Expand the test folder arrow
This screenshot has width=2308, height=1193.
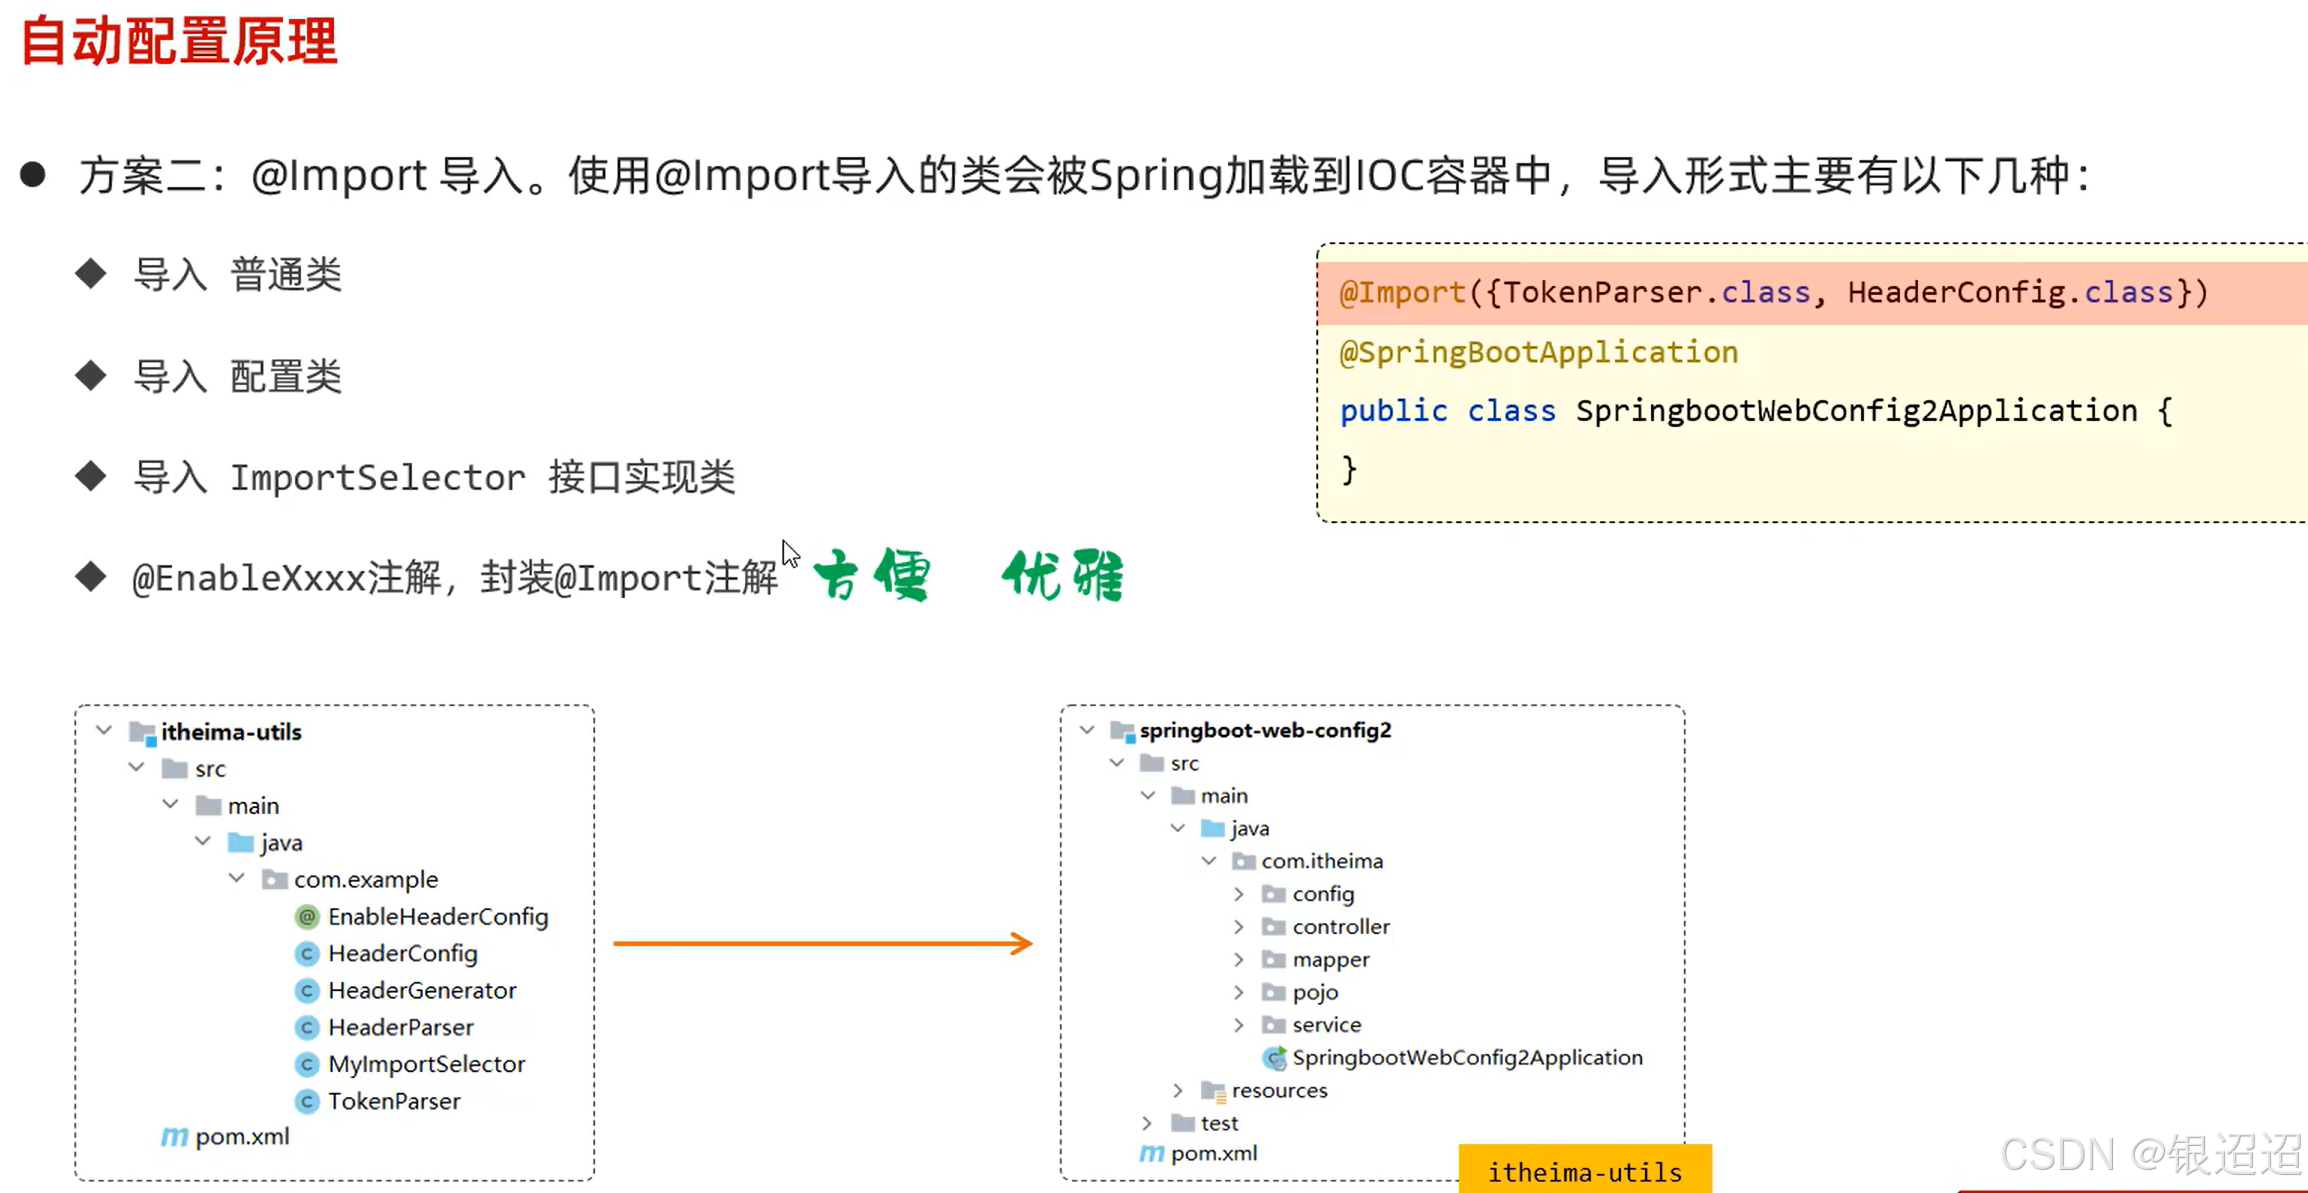1147,1123
